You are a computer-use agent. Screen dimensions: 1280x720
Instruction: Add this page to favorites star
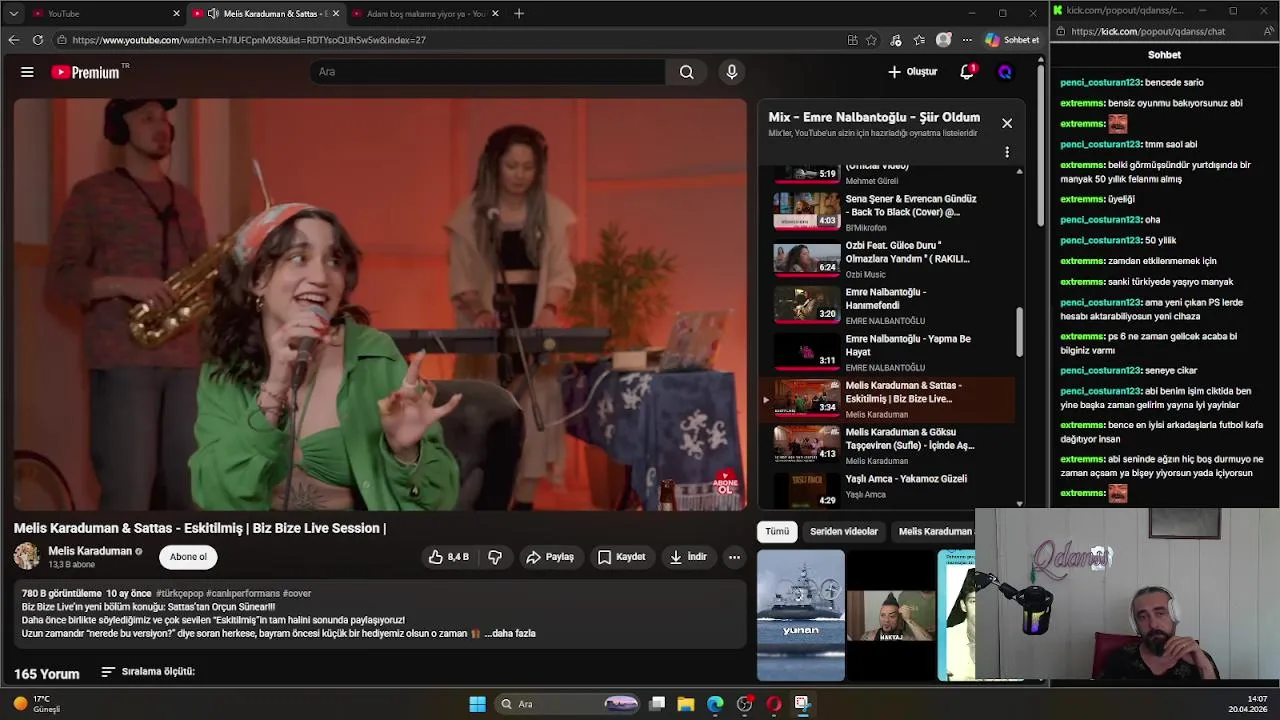coord(871,40)
